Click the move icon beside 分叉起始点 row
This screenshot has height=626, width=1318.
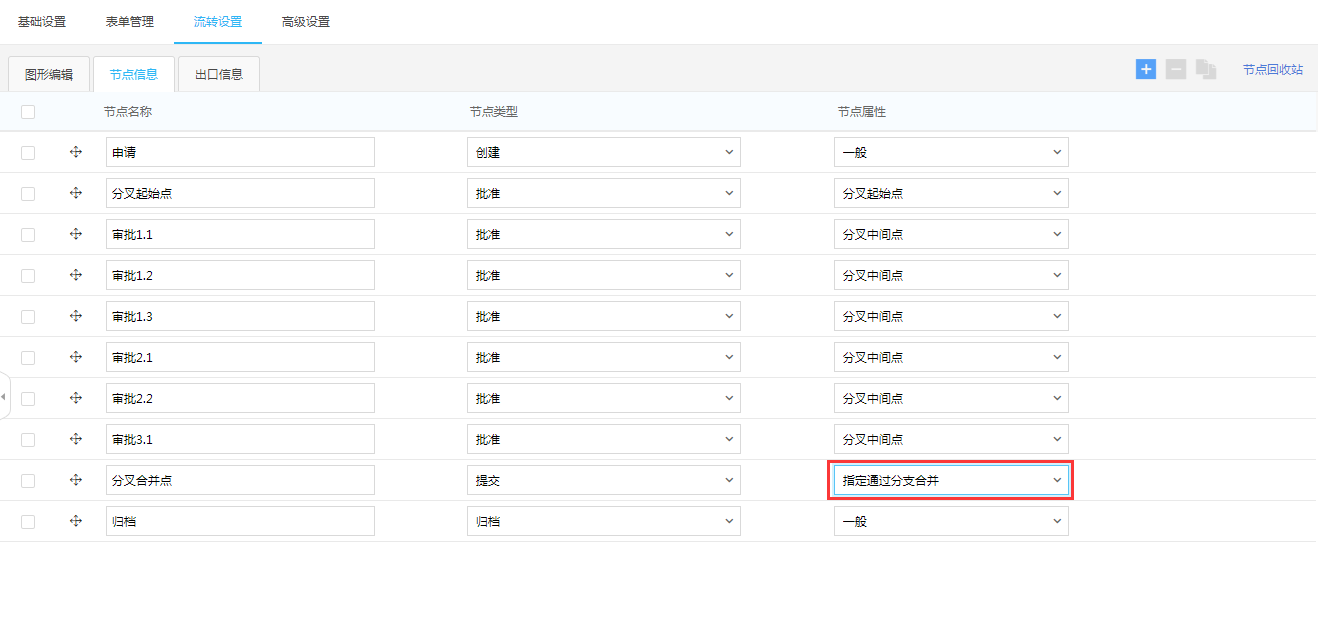point(76,193)
